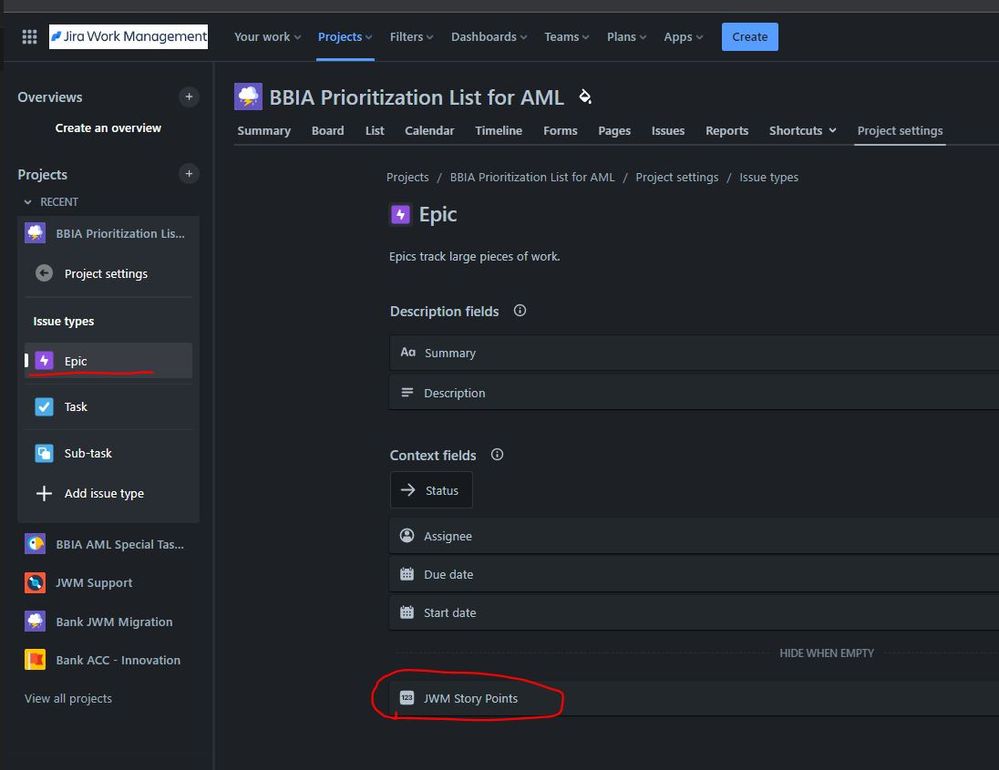Click the Sub-task icon in sidebar

[44, 453]
